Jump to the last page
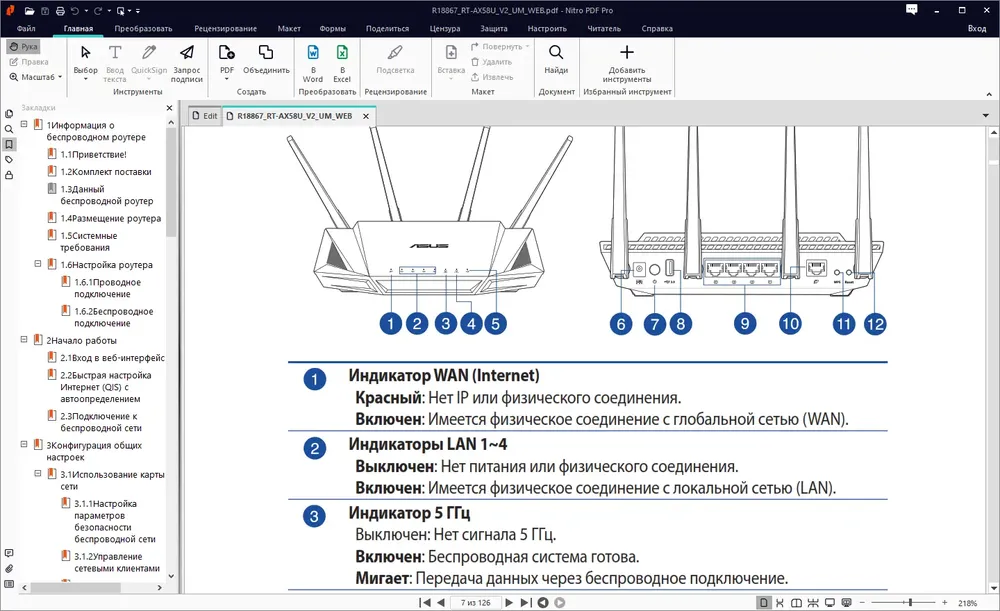 pyautogui.click(x=526, y=603)
